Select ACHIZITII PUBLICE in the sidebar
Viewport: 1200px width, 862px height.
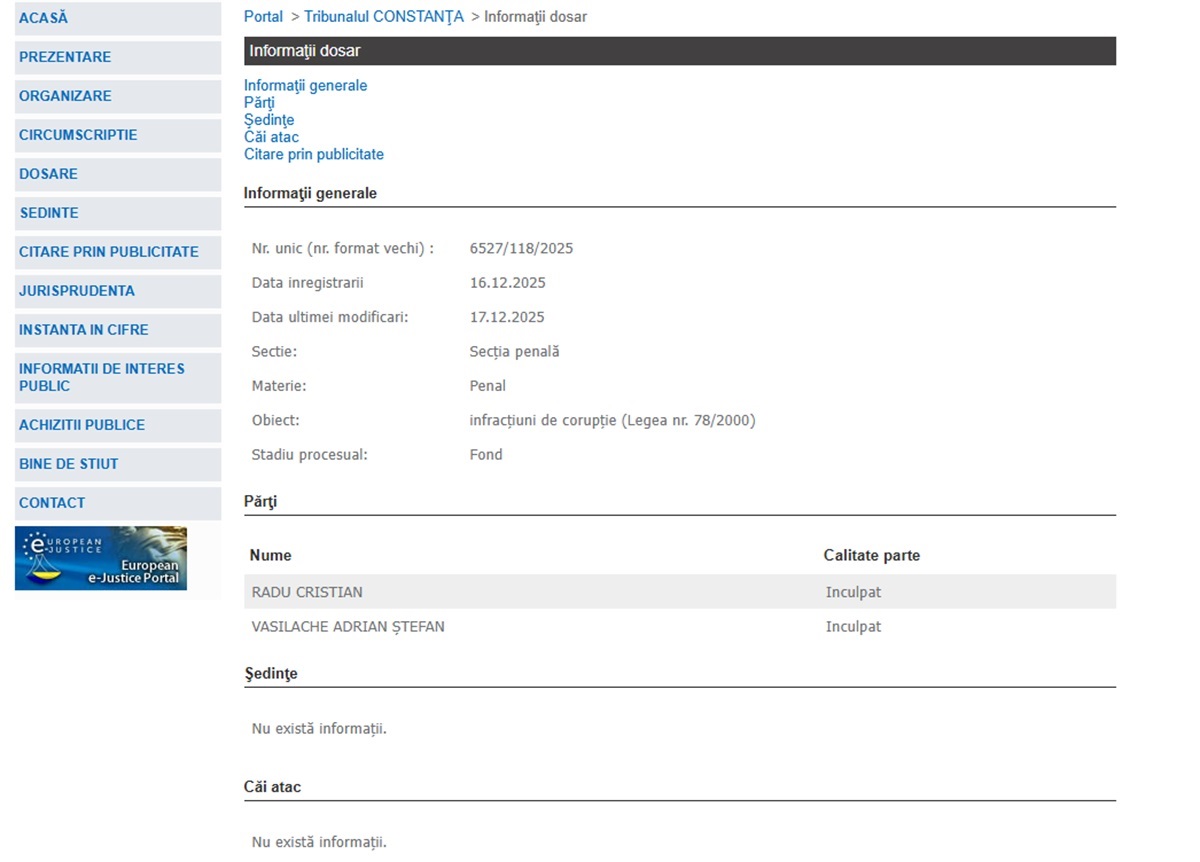[x=118, y=425]
